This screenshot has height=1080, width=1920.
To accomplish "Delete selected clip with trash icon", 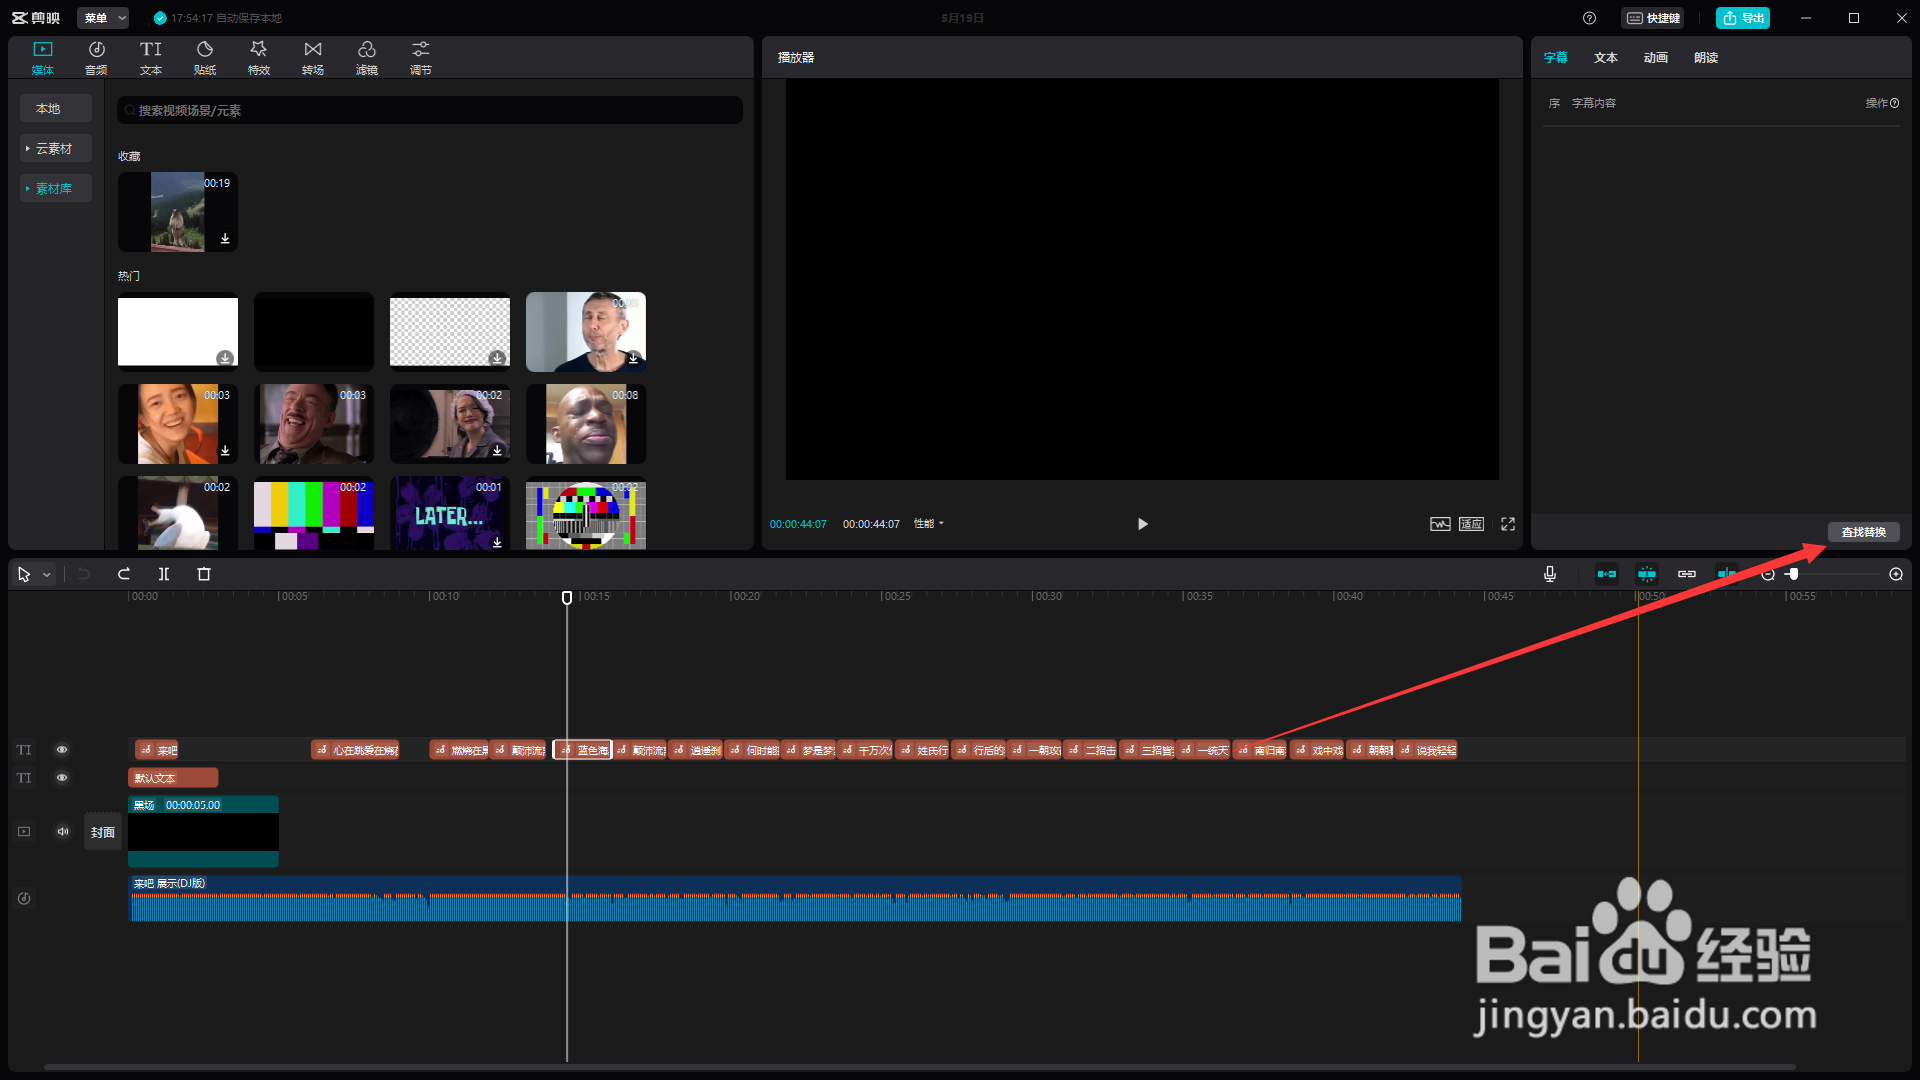I will pos(204,574).
